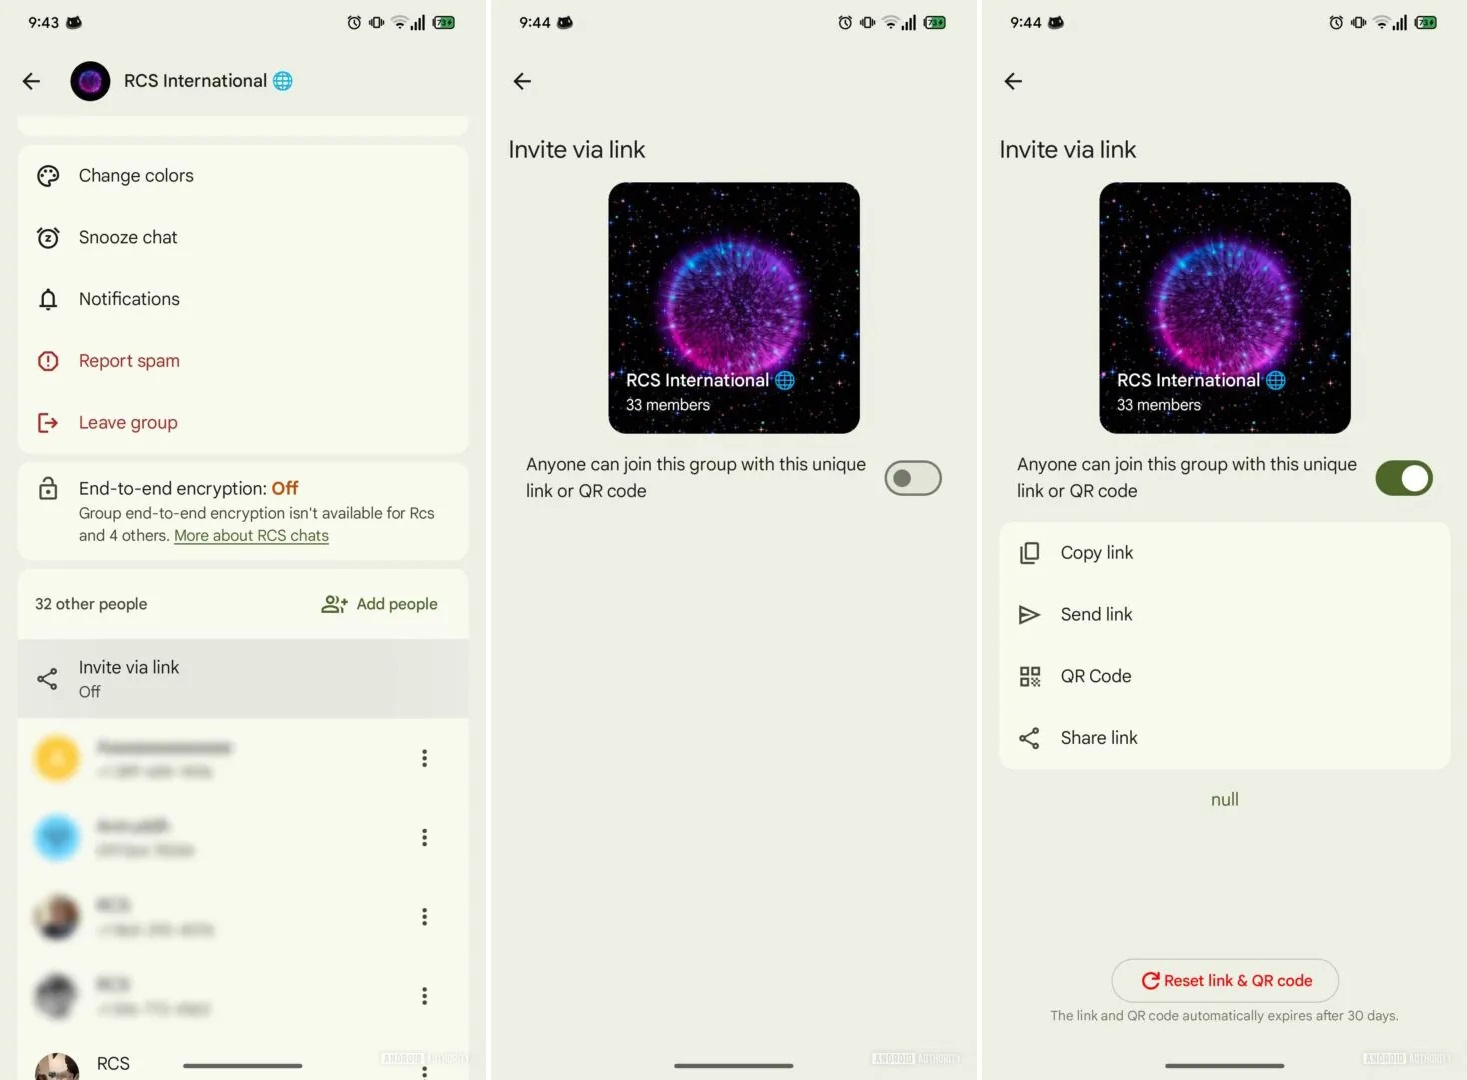The height and width of the screenshot is (1080, 1467).
Task: Tap Add people button
Action: tap(379, 604)
